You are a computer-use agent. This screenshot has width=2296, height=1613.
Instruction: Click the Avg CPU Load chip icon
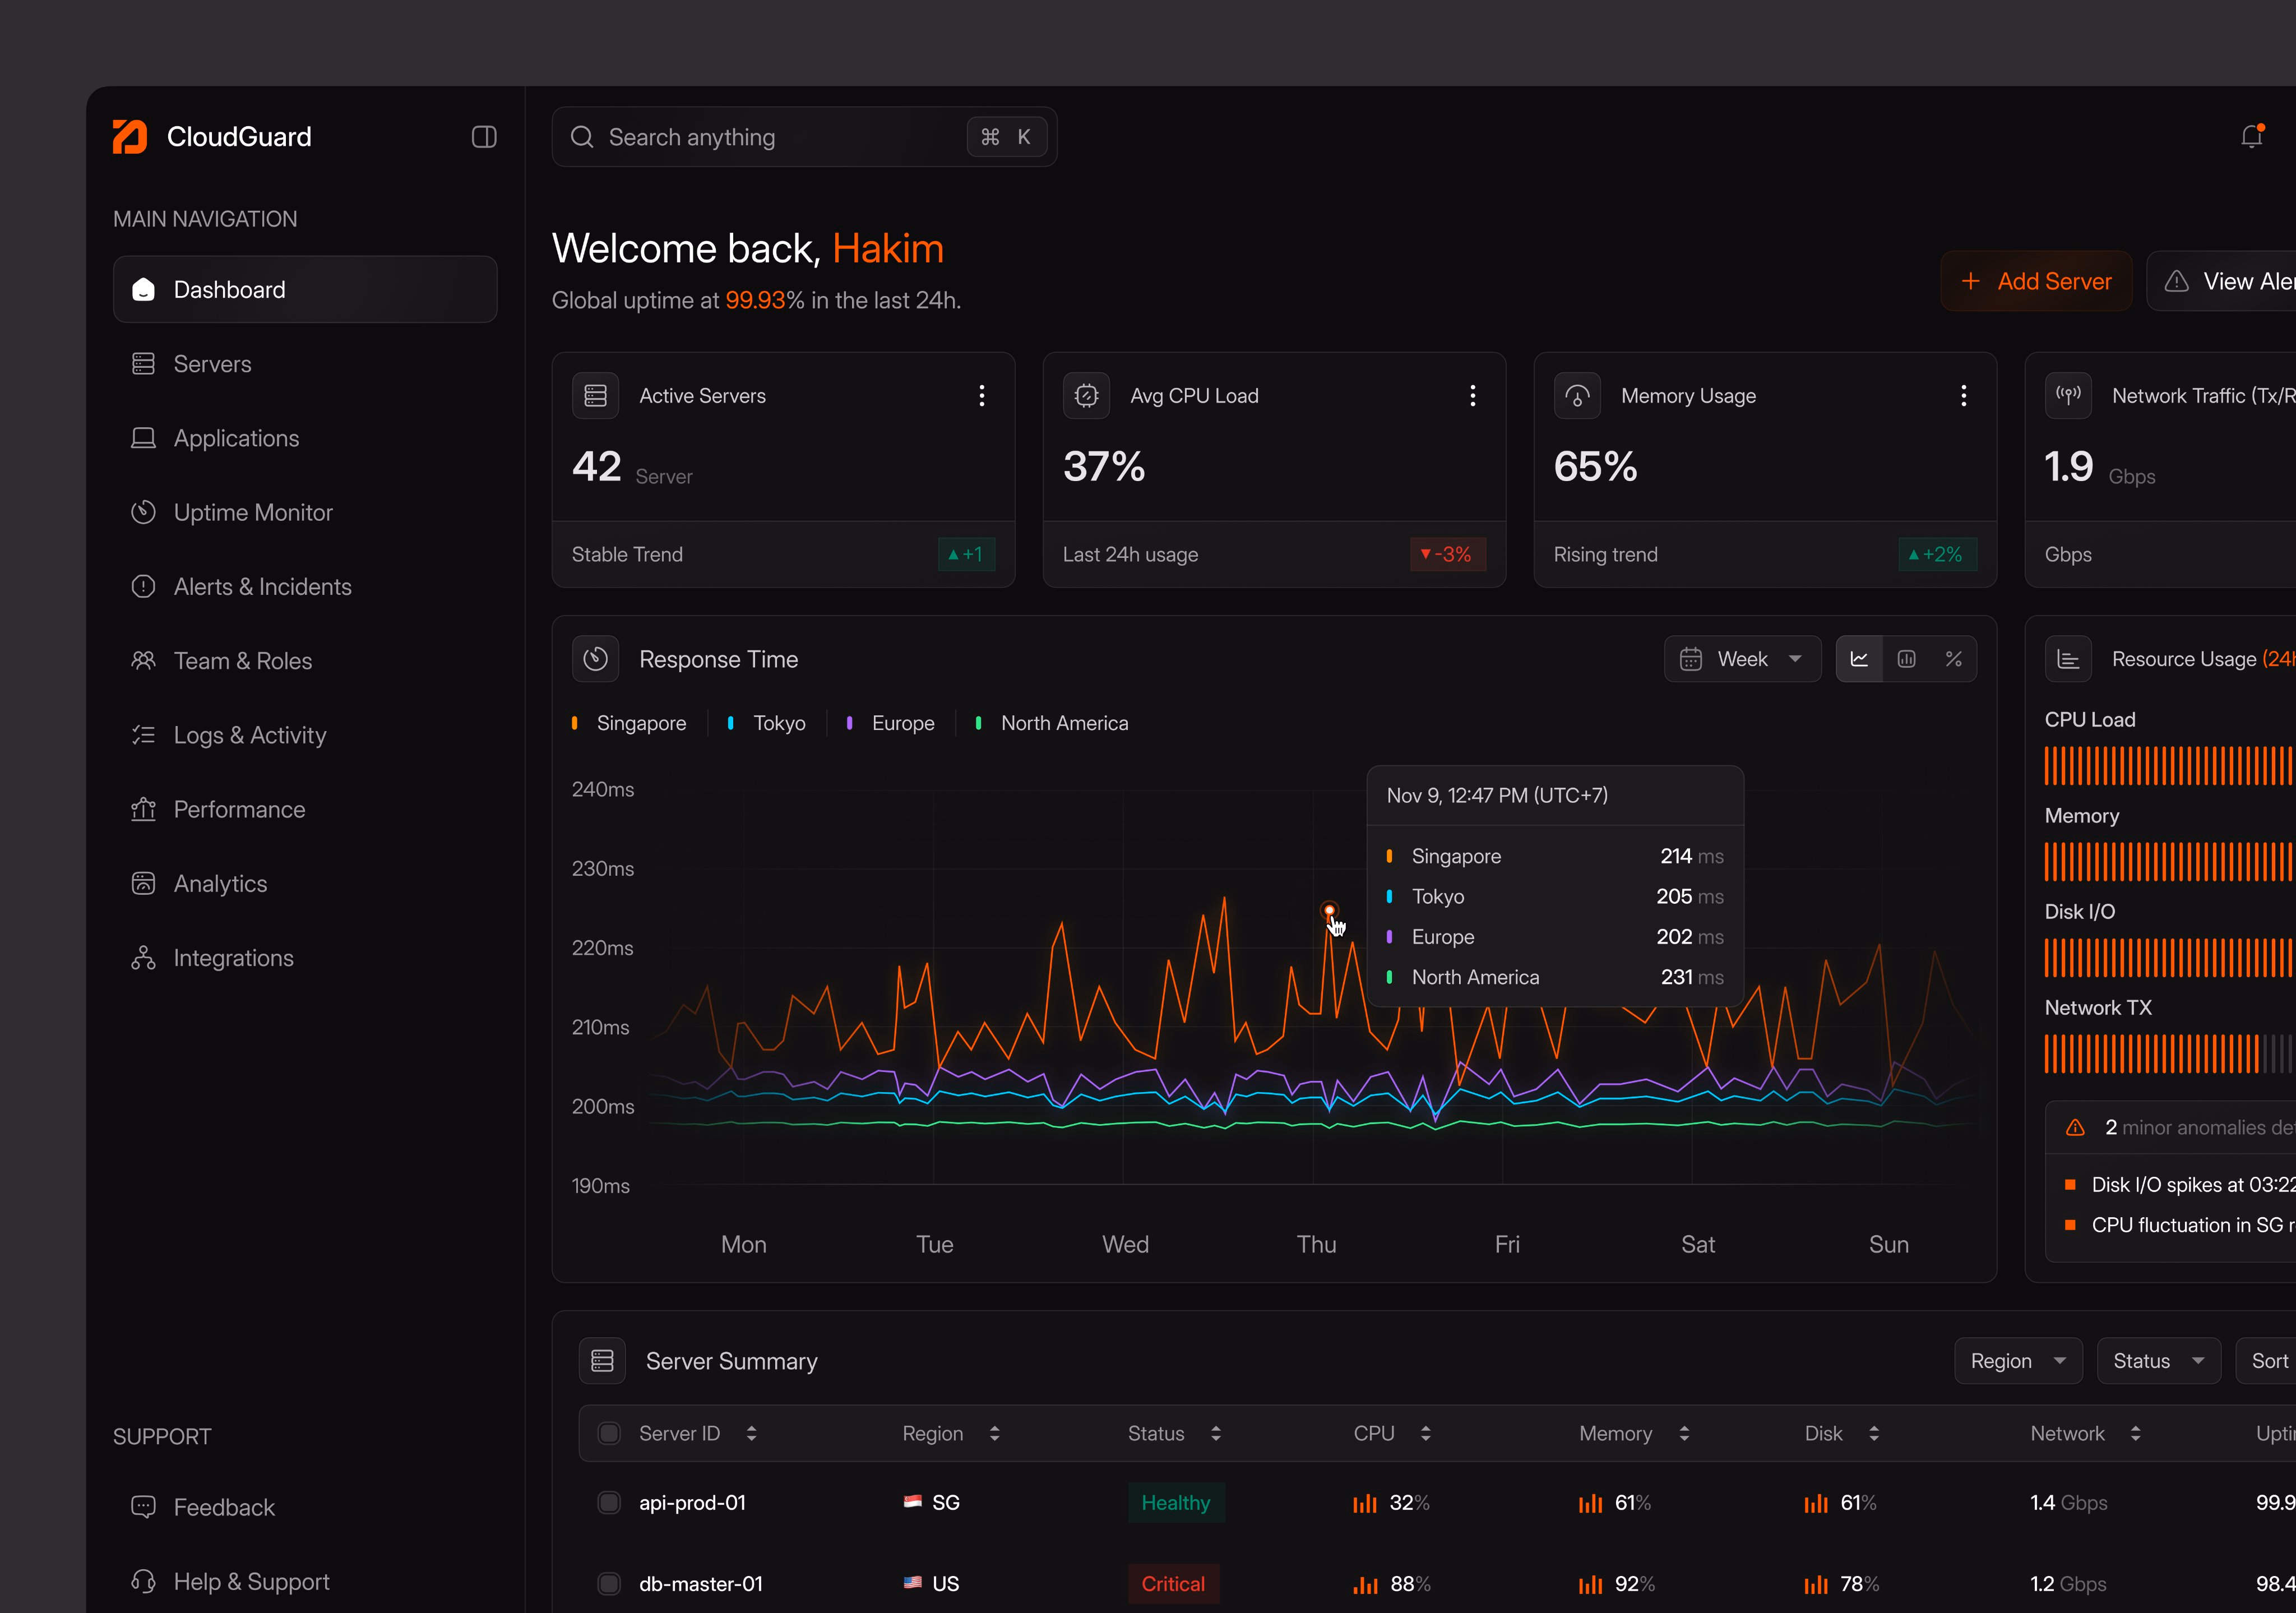point(1087,396)
